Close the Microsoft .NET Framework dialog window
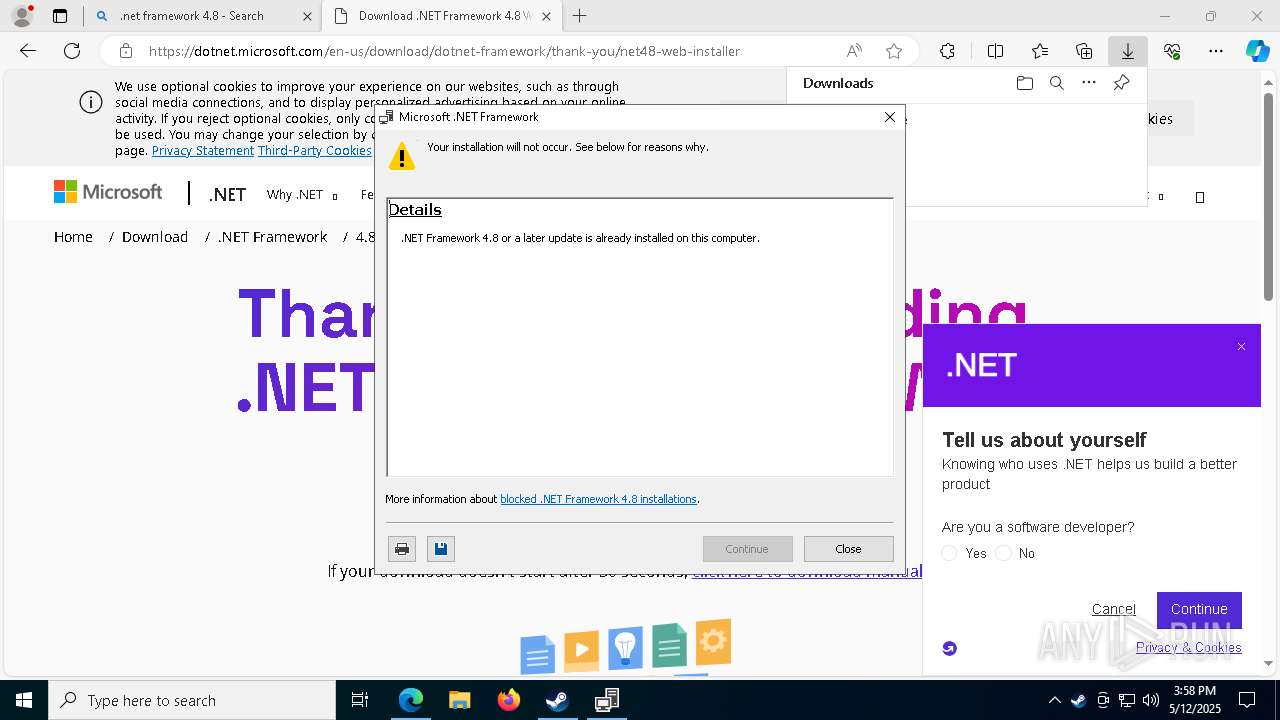Screen dimensions: 1280x720 click(890, 117)
